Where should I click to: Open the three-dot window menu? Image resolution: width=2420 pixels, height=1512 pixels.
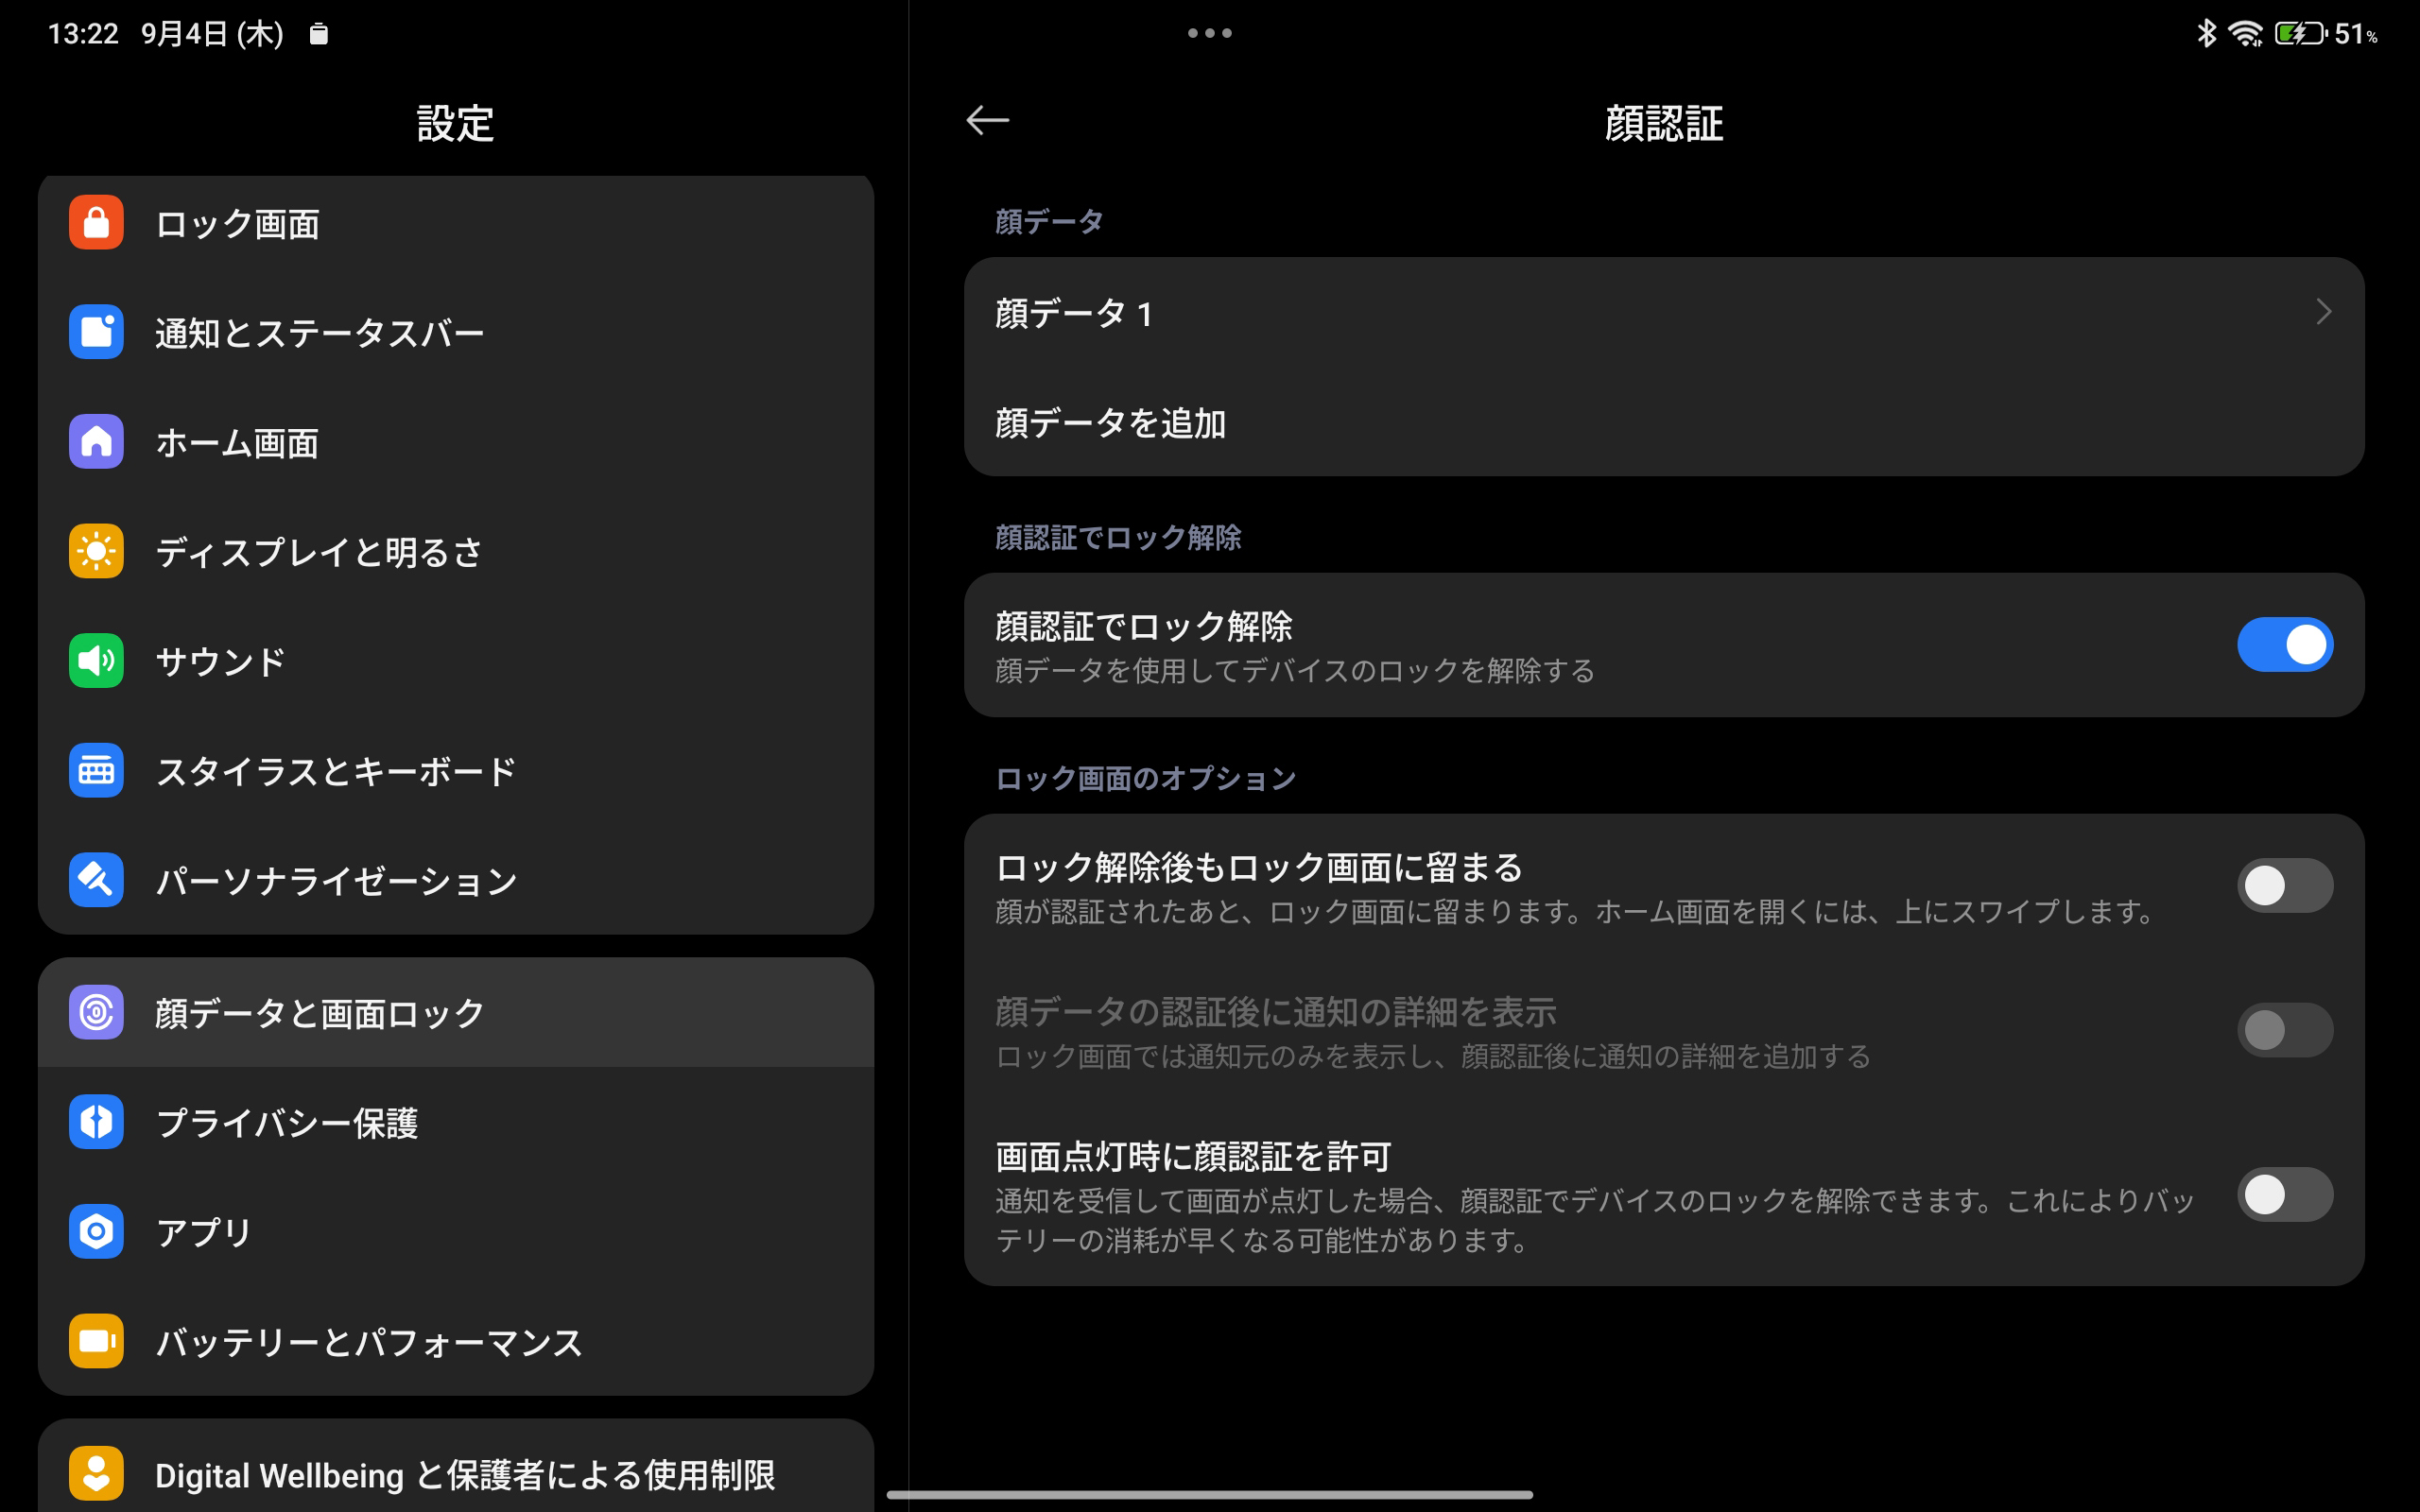coord(1209,33)
